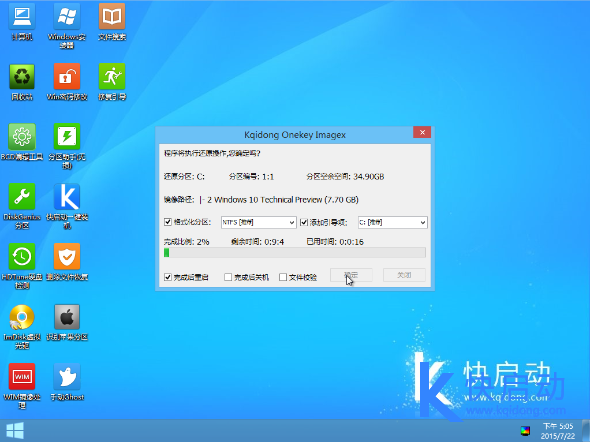The height and width of the screenshot is (442, 590).
Task: Click the green restore progress bar
Action: pos(295,253)
